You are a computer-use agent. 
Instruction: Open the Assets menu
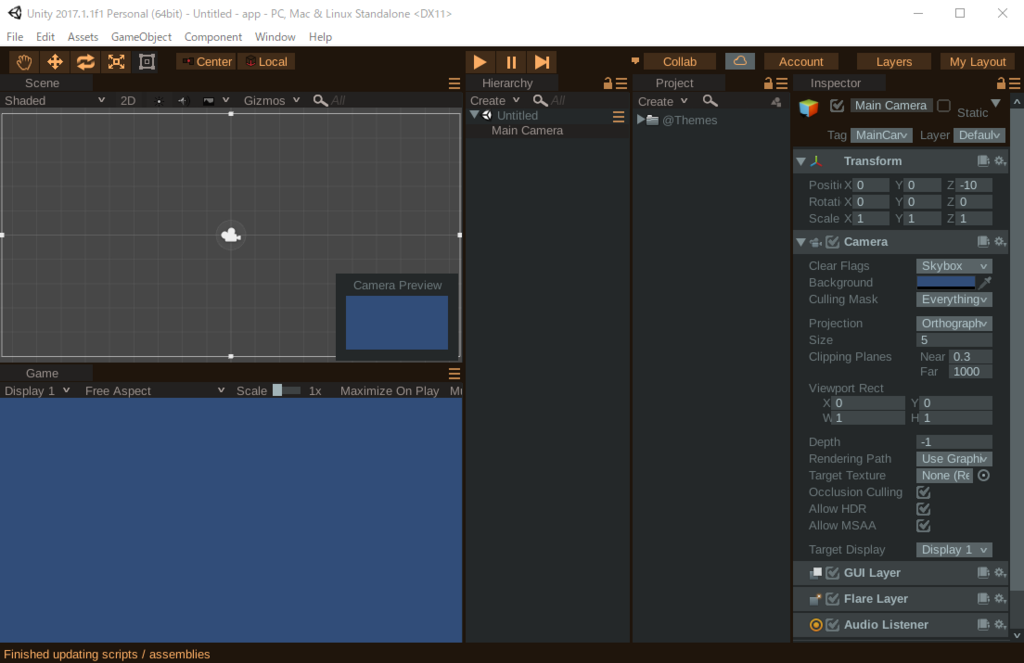coord(83,37)
